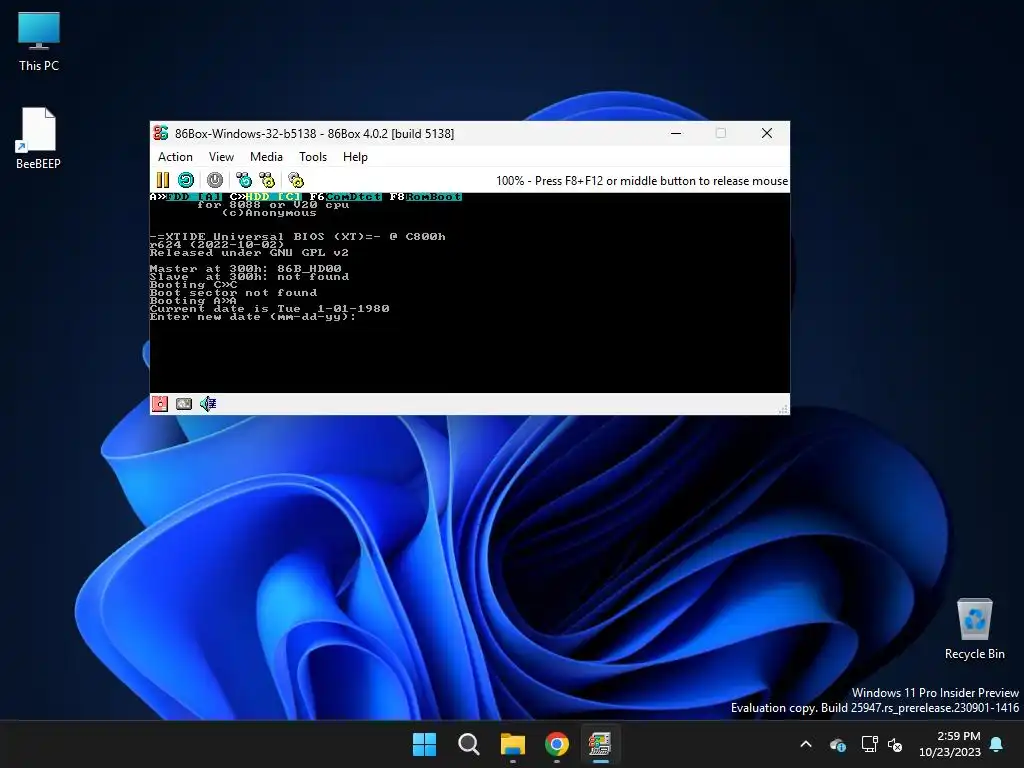
Task: Open the Windows Start menu
Action: coord(424,744)
